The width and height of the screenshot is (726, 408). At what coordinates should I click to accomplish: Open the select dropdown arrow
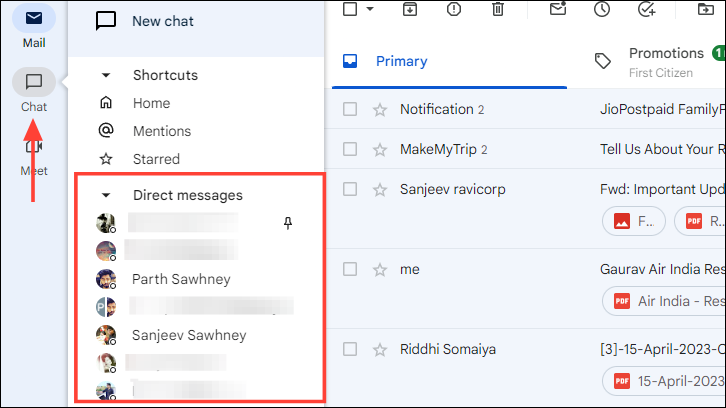(x=370, y=9)
